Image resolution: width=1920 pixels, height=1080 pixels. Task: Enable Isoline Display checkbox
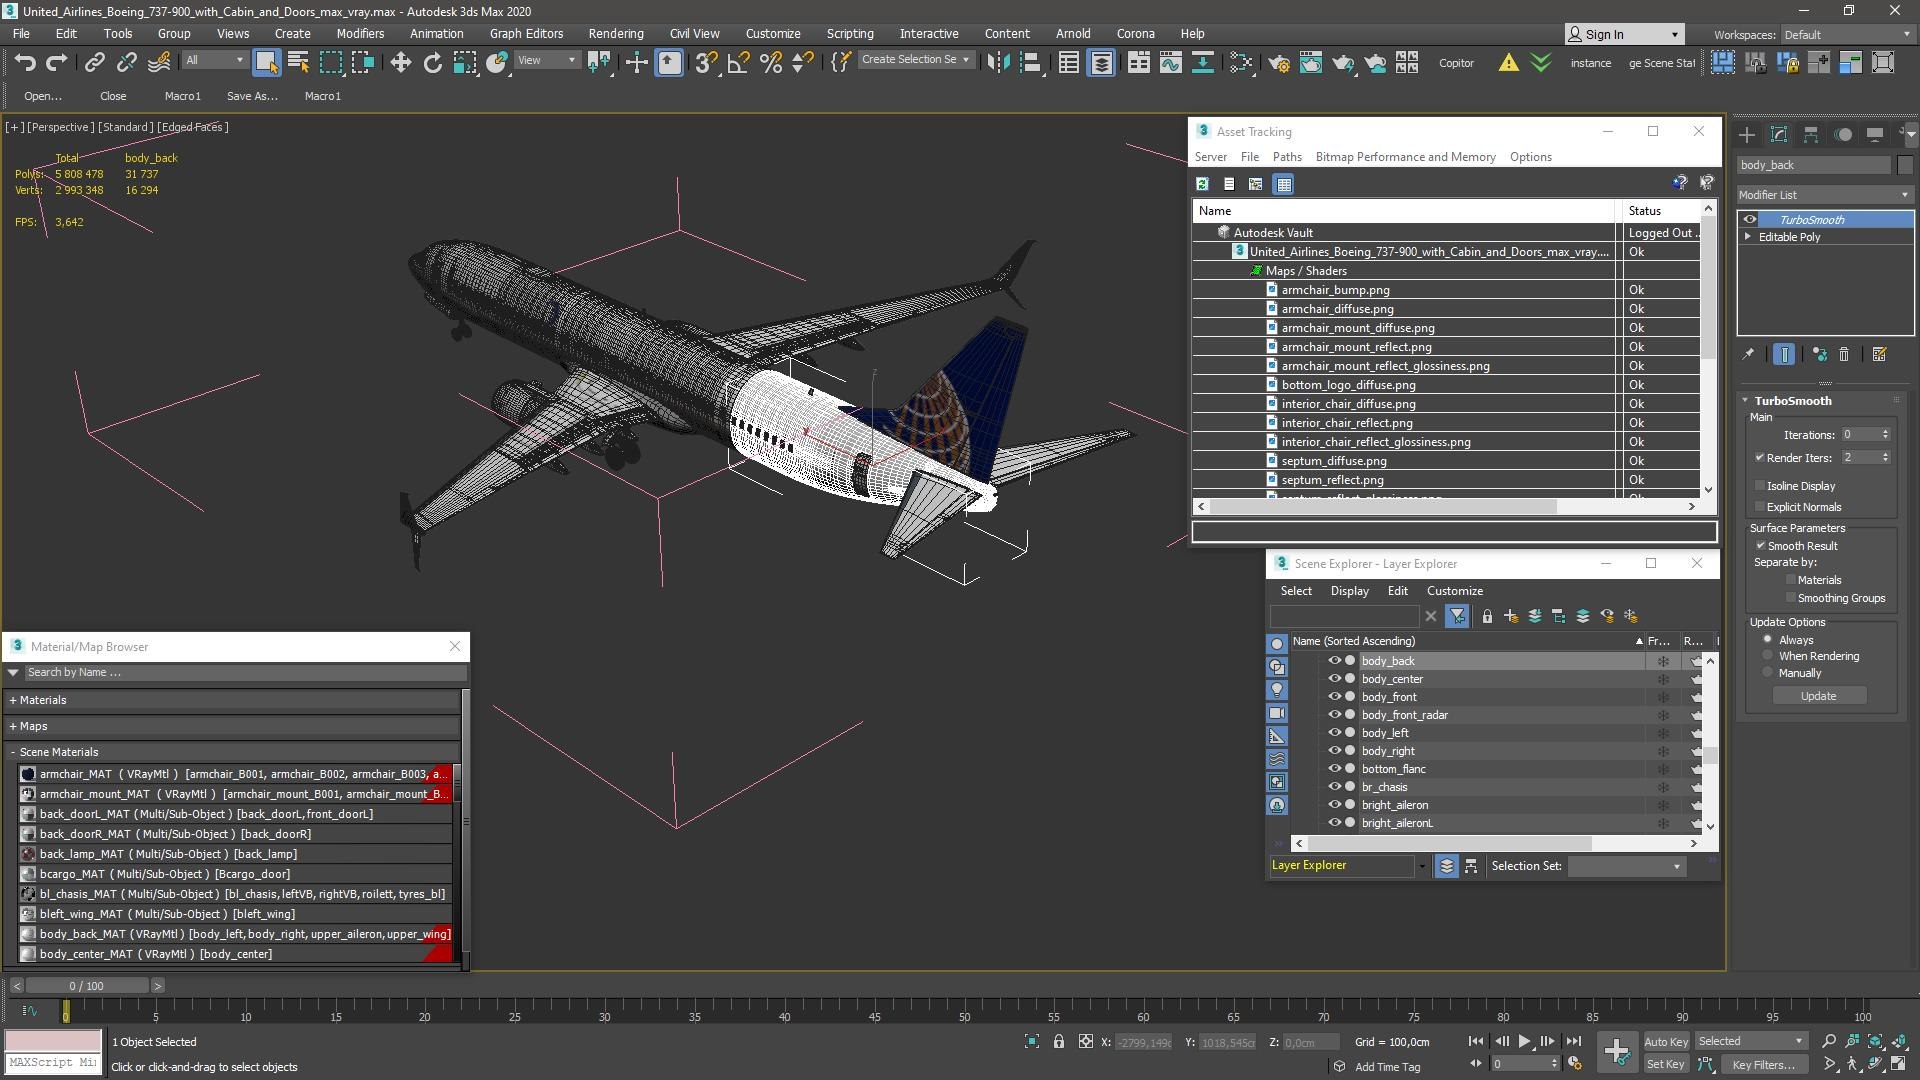coord(1760,486)
